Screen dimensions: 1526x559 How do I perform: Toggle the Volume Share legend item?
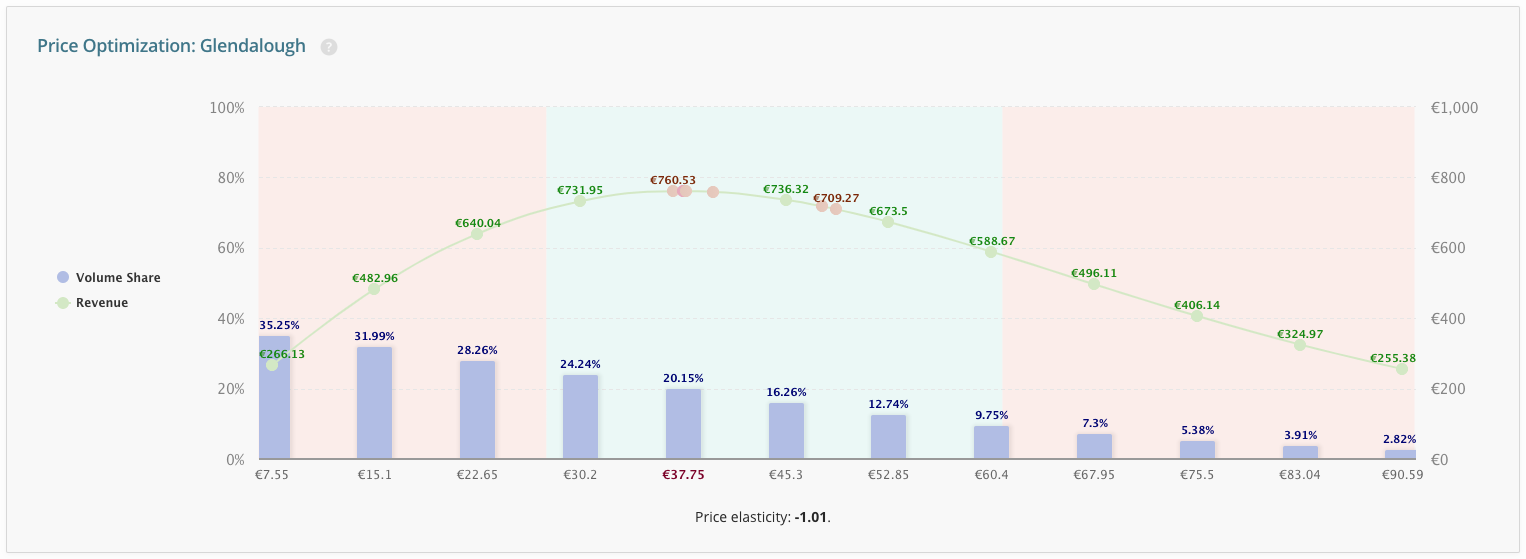pos(117,278)
